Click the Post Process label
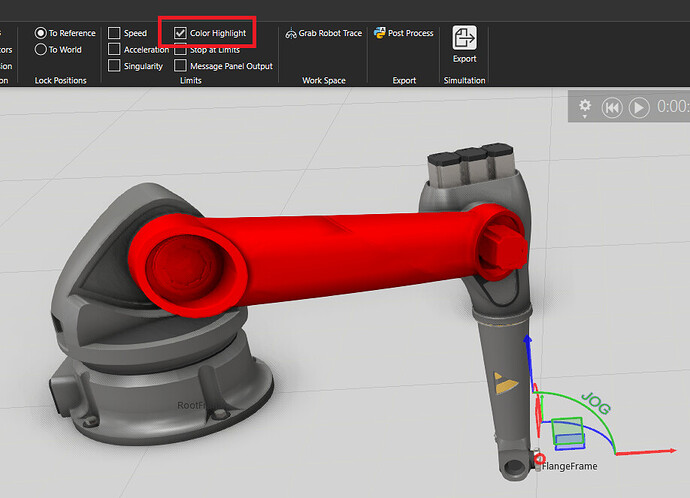Viewport: 690px width, 498px height. (x=410, y=33)
